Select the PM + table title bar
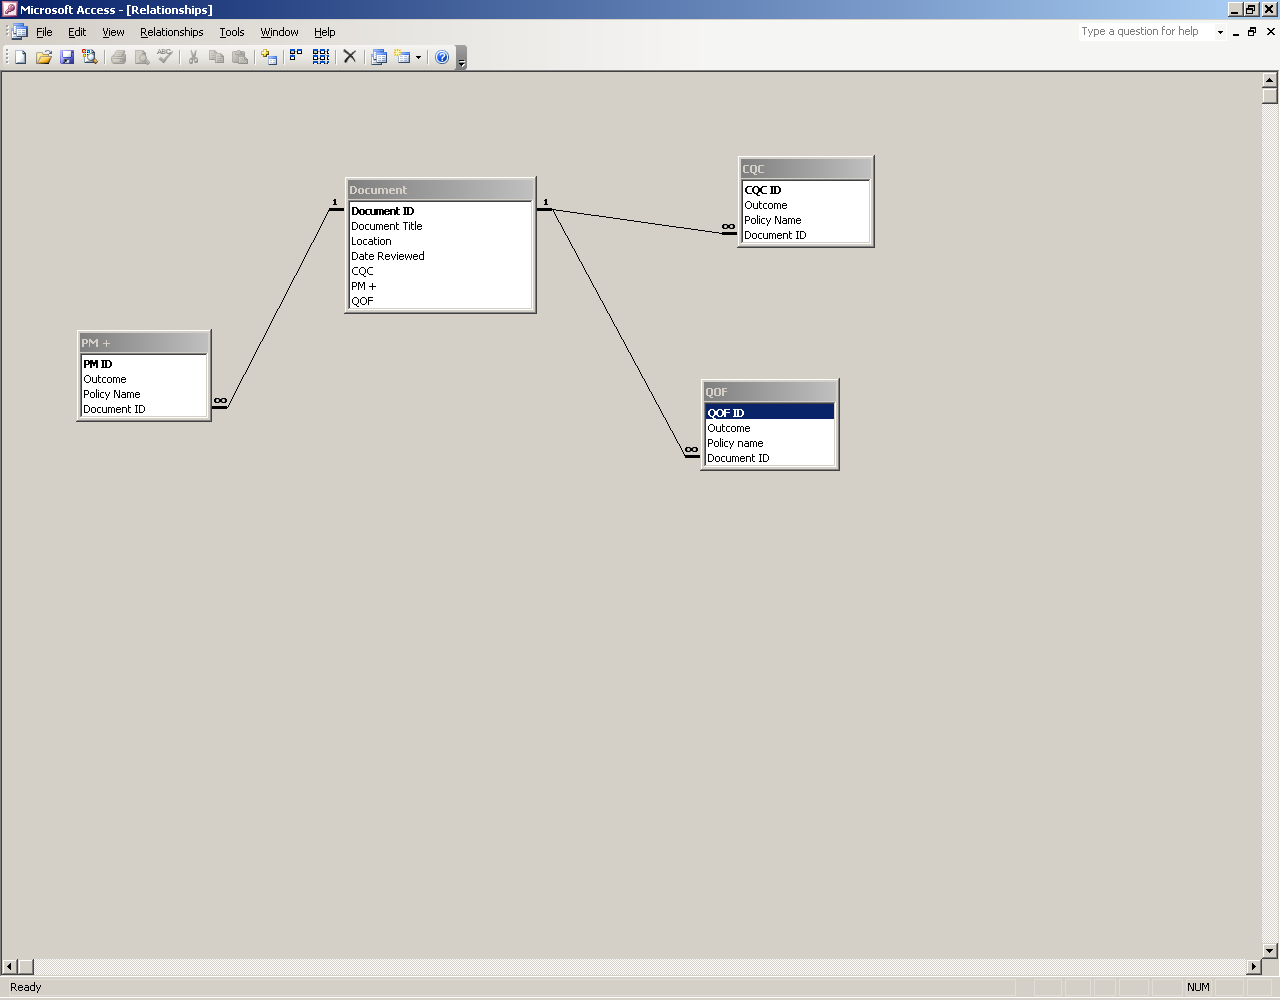1280x1000 pixels. [x=144, y=343]
